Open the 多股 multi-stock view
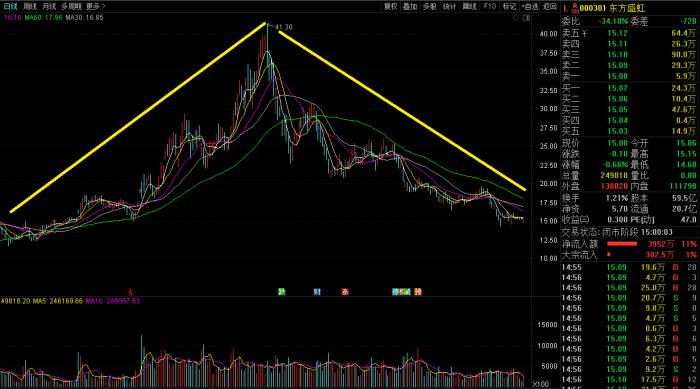700x389 pixels. click(x=429, y=6)
